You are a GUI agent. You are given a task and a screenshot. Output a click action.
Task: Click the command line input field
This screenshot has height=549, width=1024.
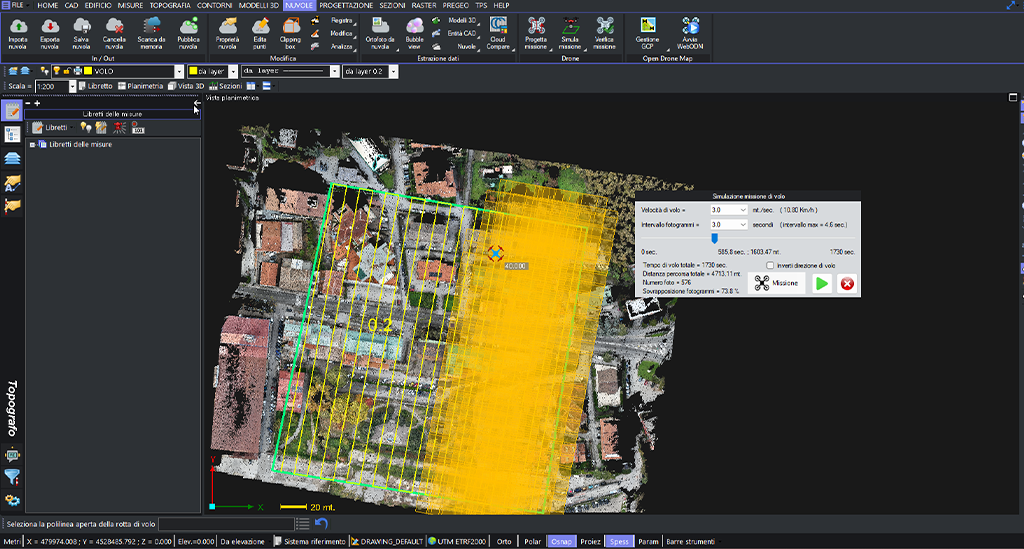[x=226, y=524]
